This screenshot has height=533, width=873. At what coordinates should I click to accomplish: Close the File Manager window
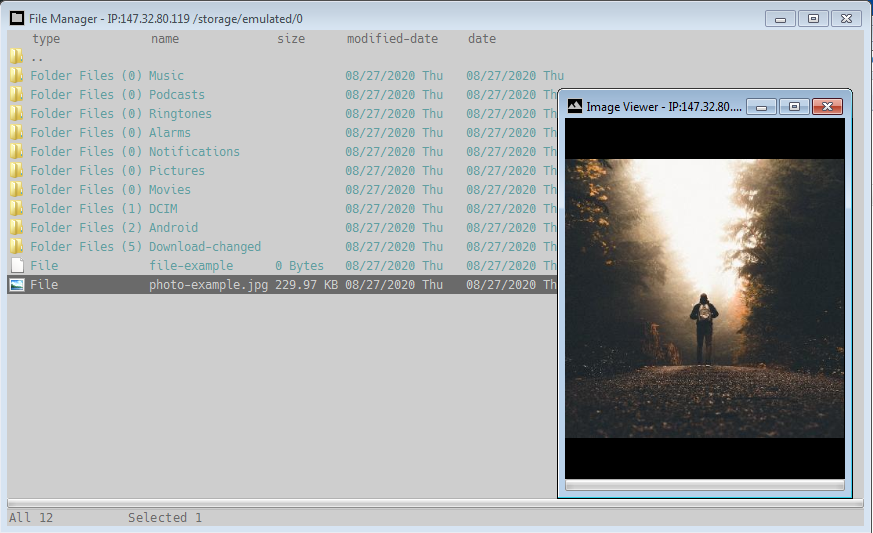click(846, 19)
